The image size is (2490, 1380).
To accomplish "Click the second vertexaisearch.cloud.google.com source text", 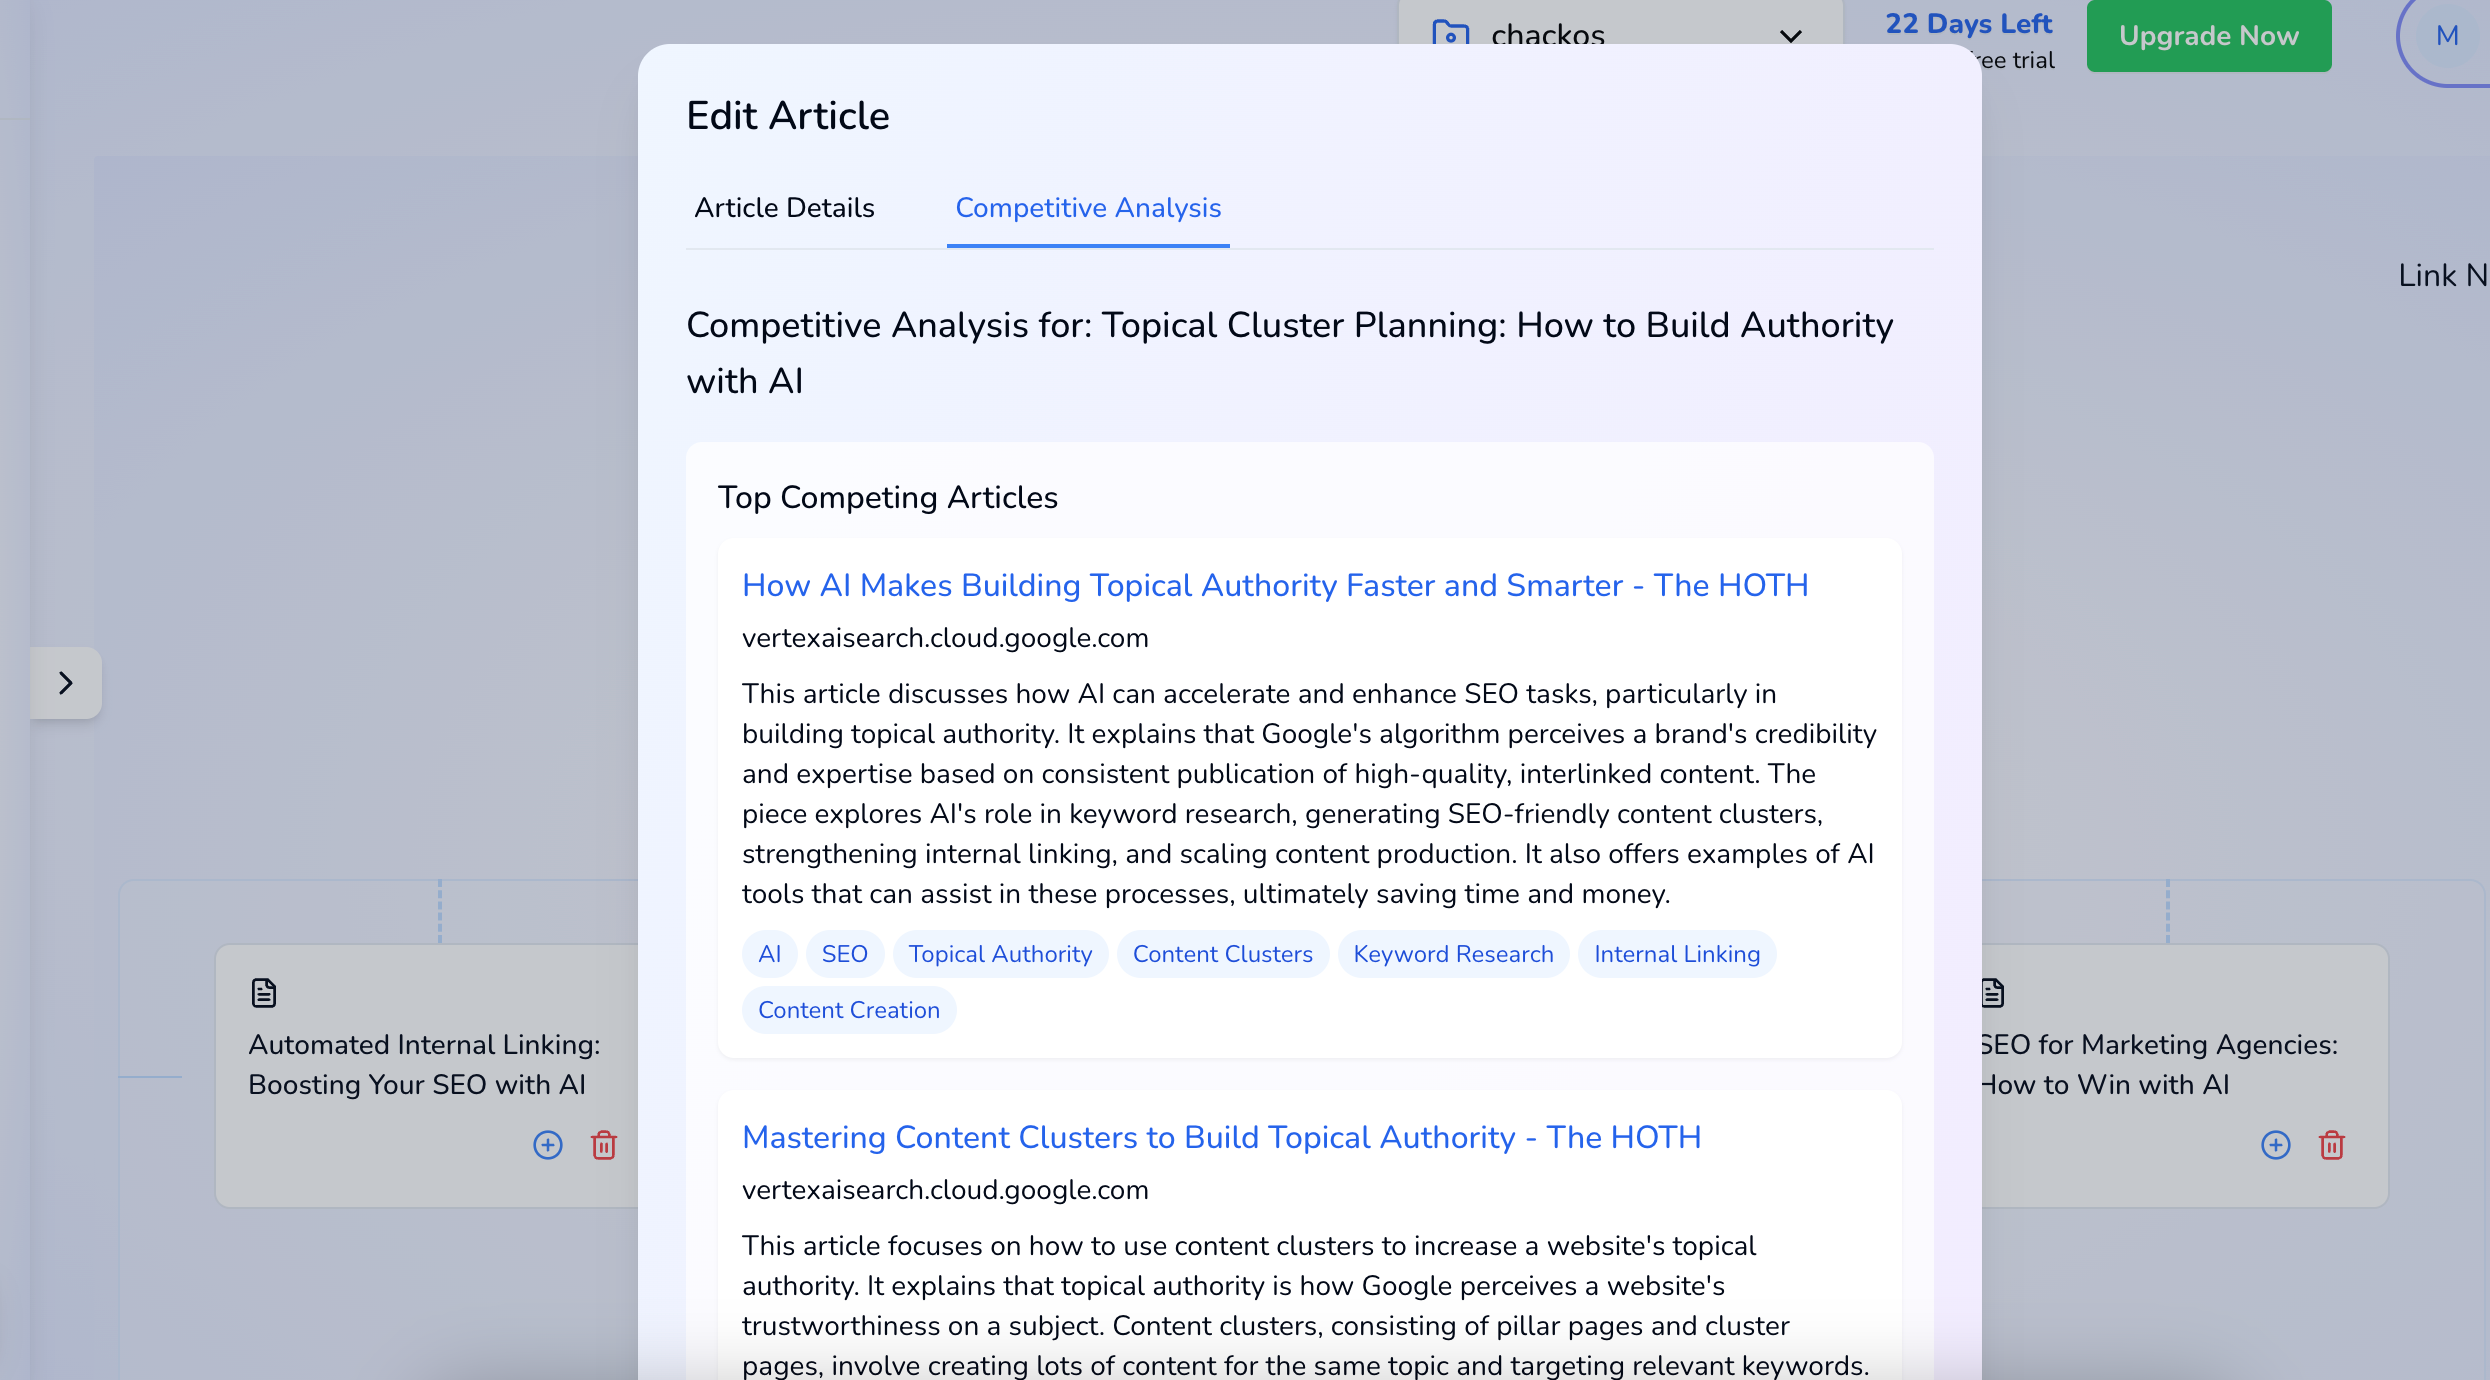I will point(945,1190).
